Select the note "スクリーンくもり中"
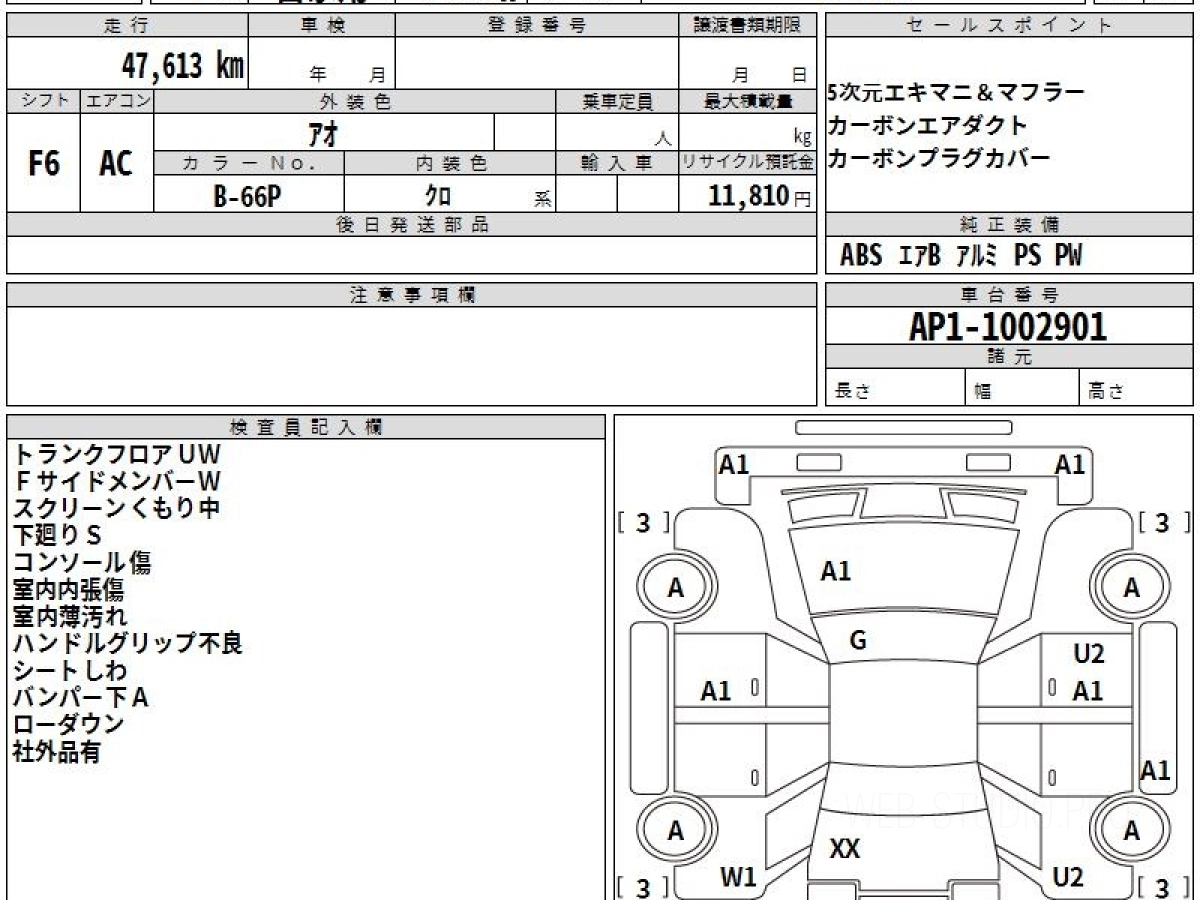1200x900 pixels. [117, 508]
